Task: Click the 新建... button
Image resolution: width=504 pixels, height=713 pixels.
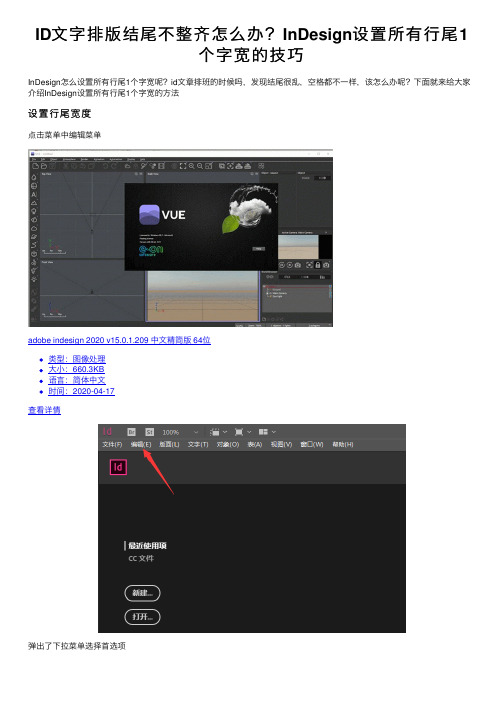Action: tap(142, 593)
